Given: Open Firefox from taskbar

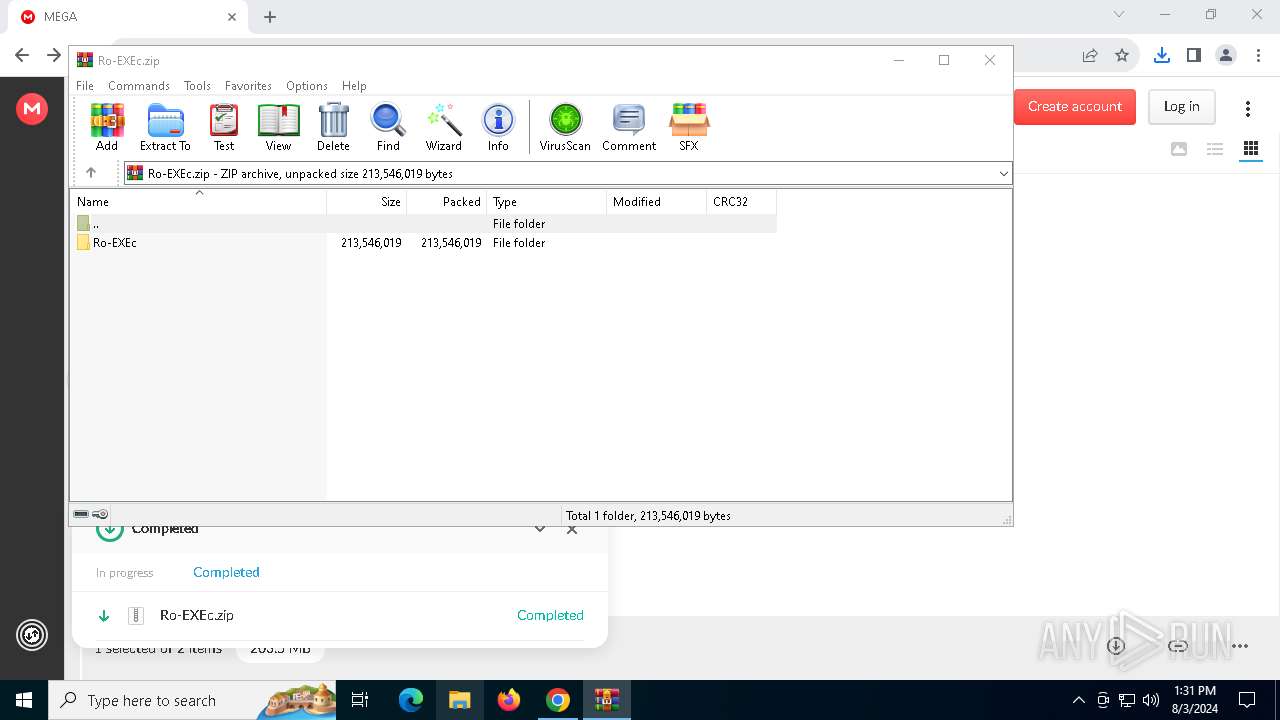Looking at the screenshot, I should point(509,700).
